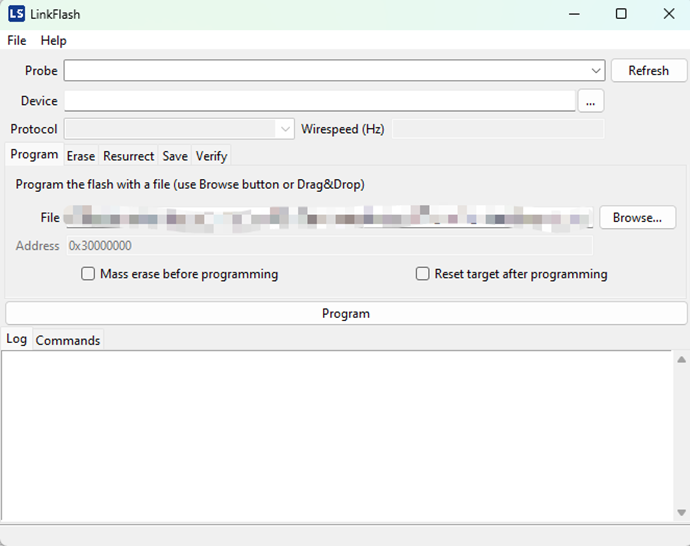Refresh the probe list
The image size is (690, 546).
pyautogui.click(x=649, y=71)
